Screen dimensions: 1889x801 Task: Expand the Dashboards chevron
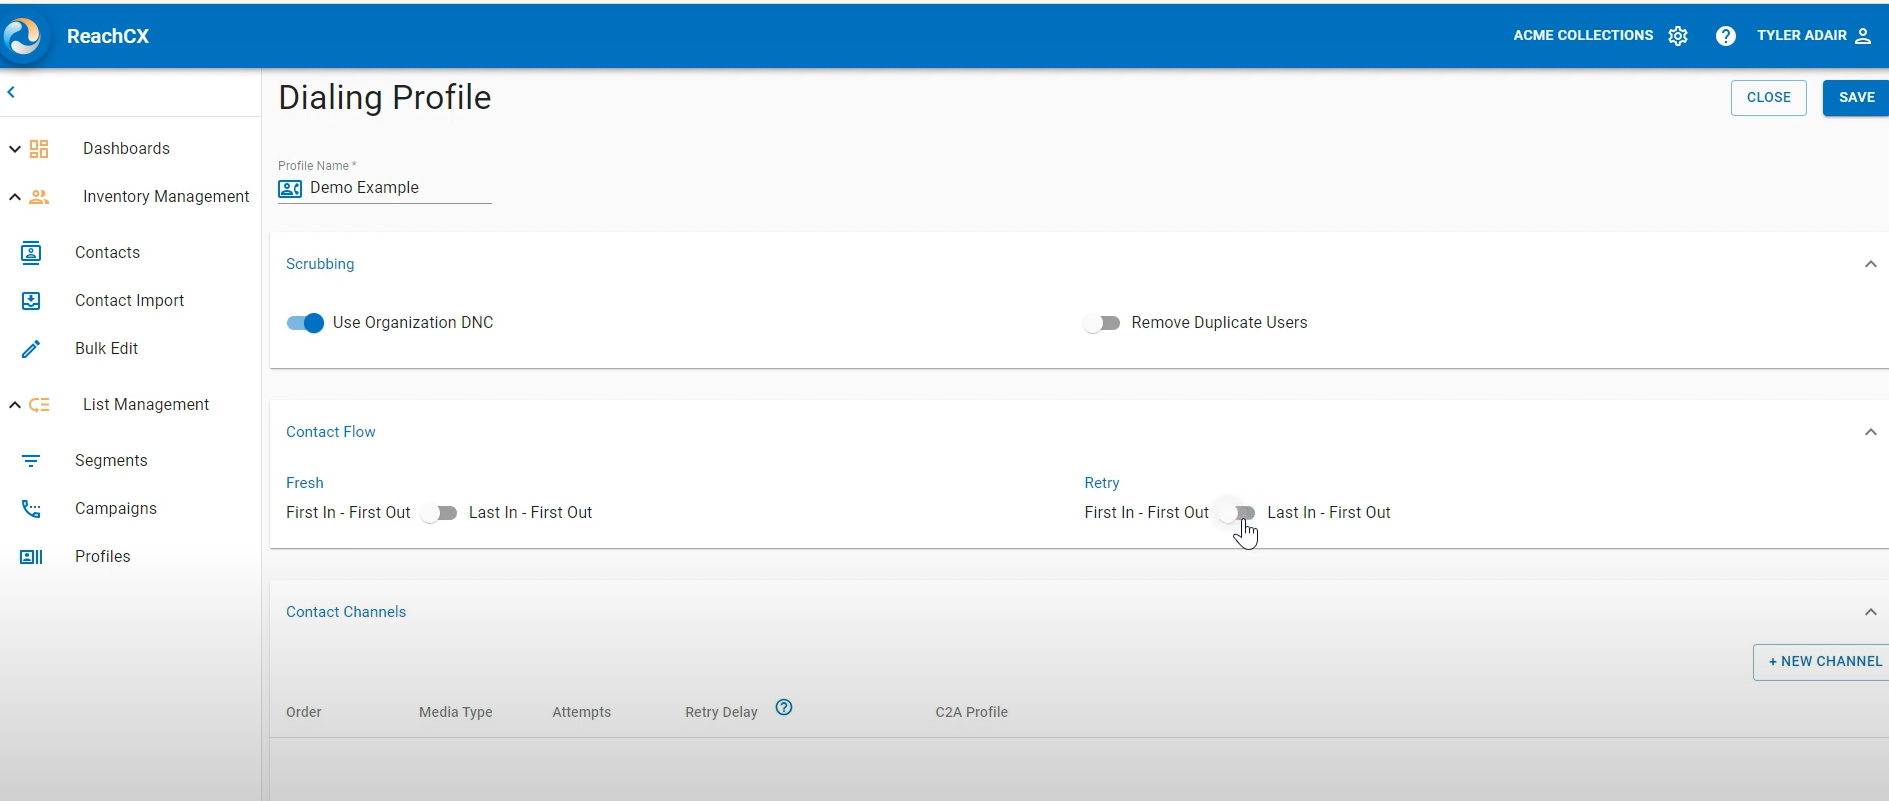[15, 149]
